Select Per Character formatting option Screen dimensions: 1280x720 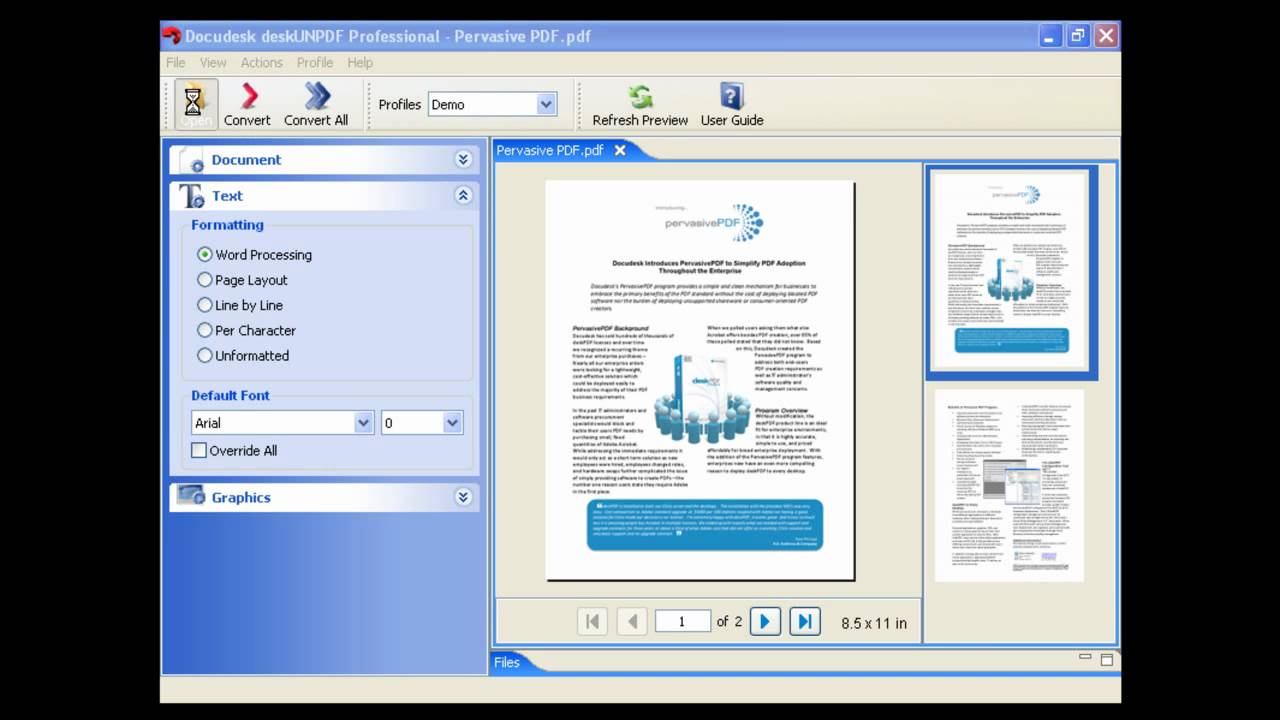pos(205,330)
